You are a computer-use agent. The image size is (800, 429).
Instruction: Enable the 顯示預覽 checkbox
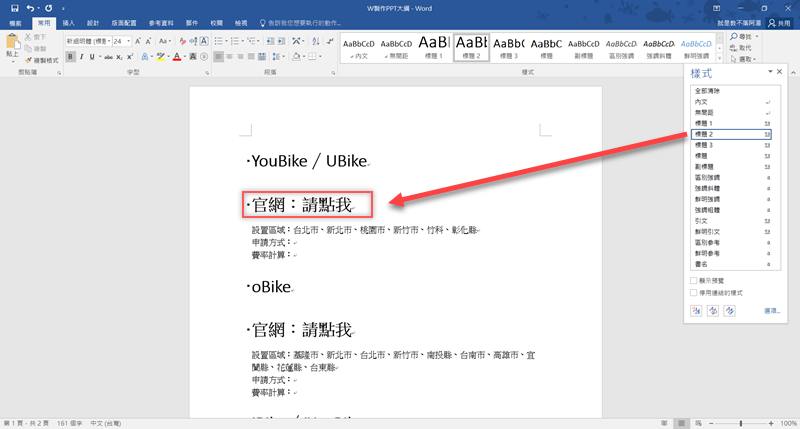(x=694, y=281)
